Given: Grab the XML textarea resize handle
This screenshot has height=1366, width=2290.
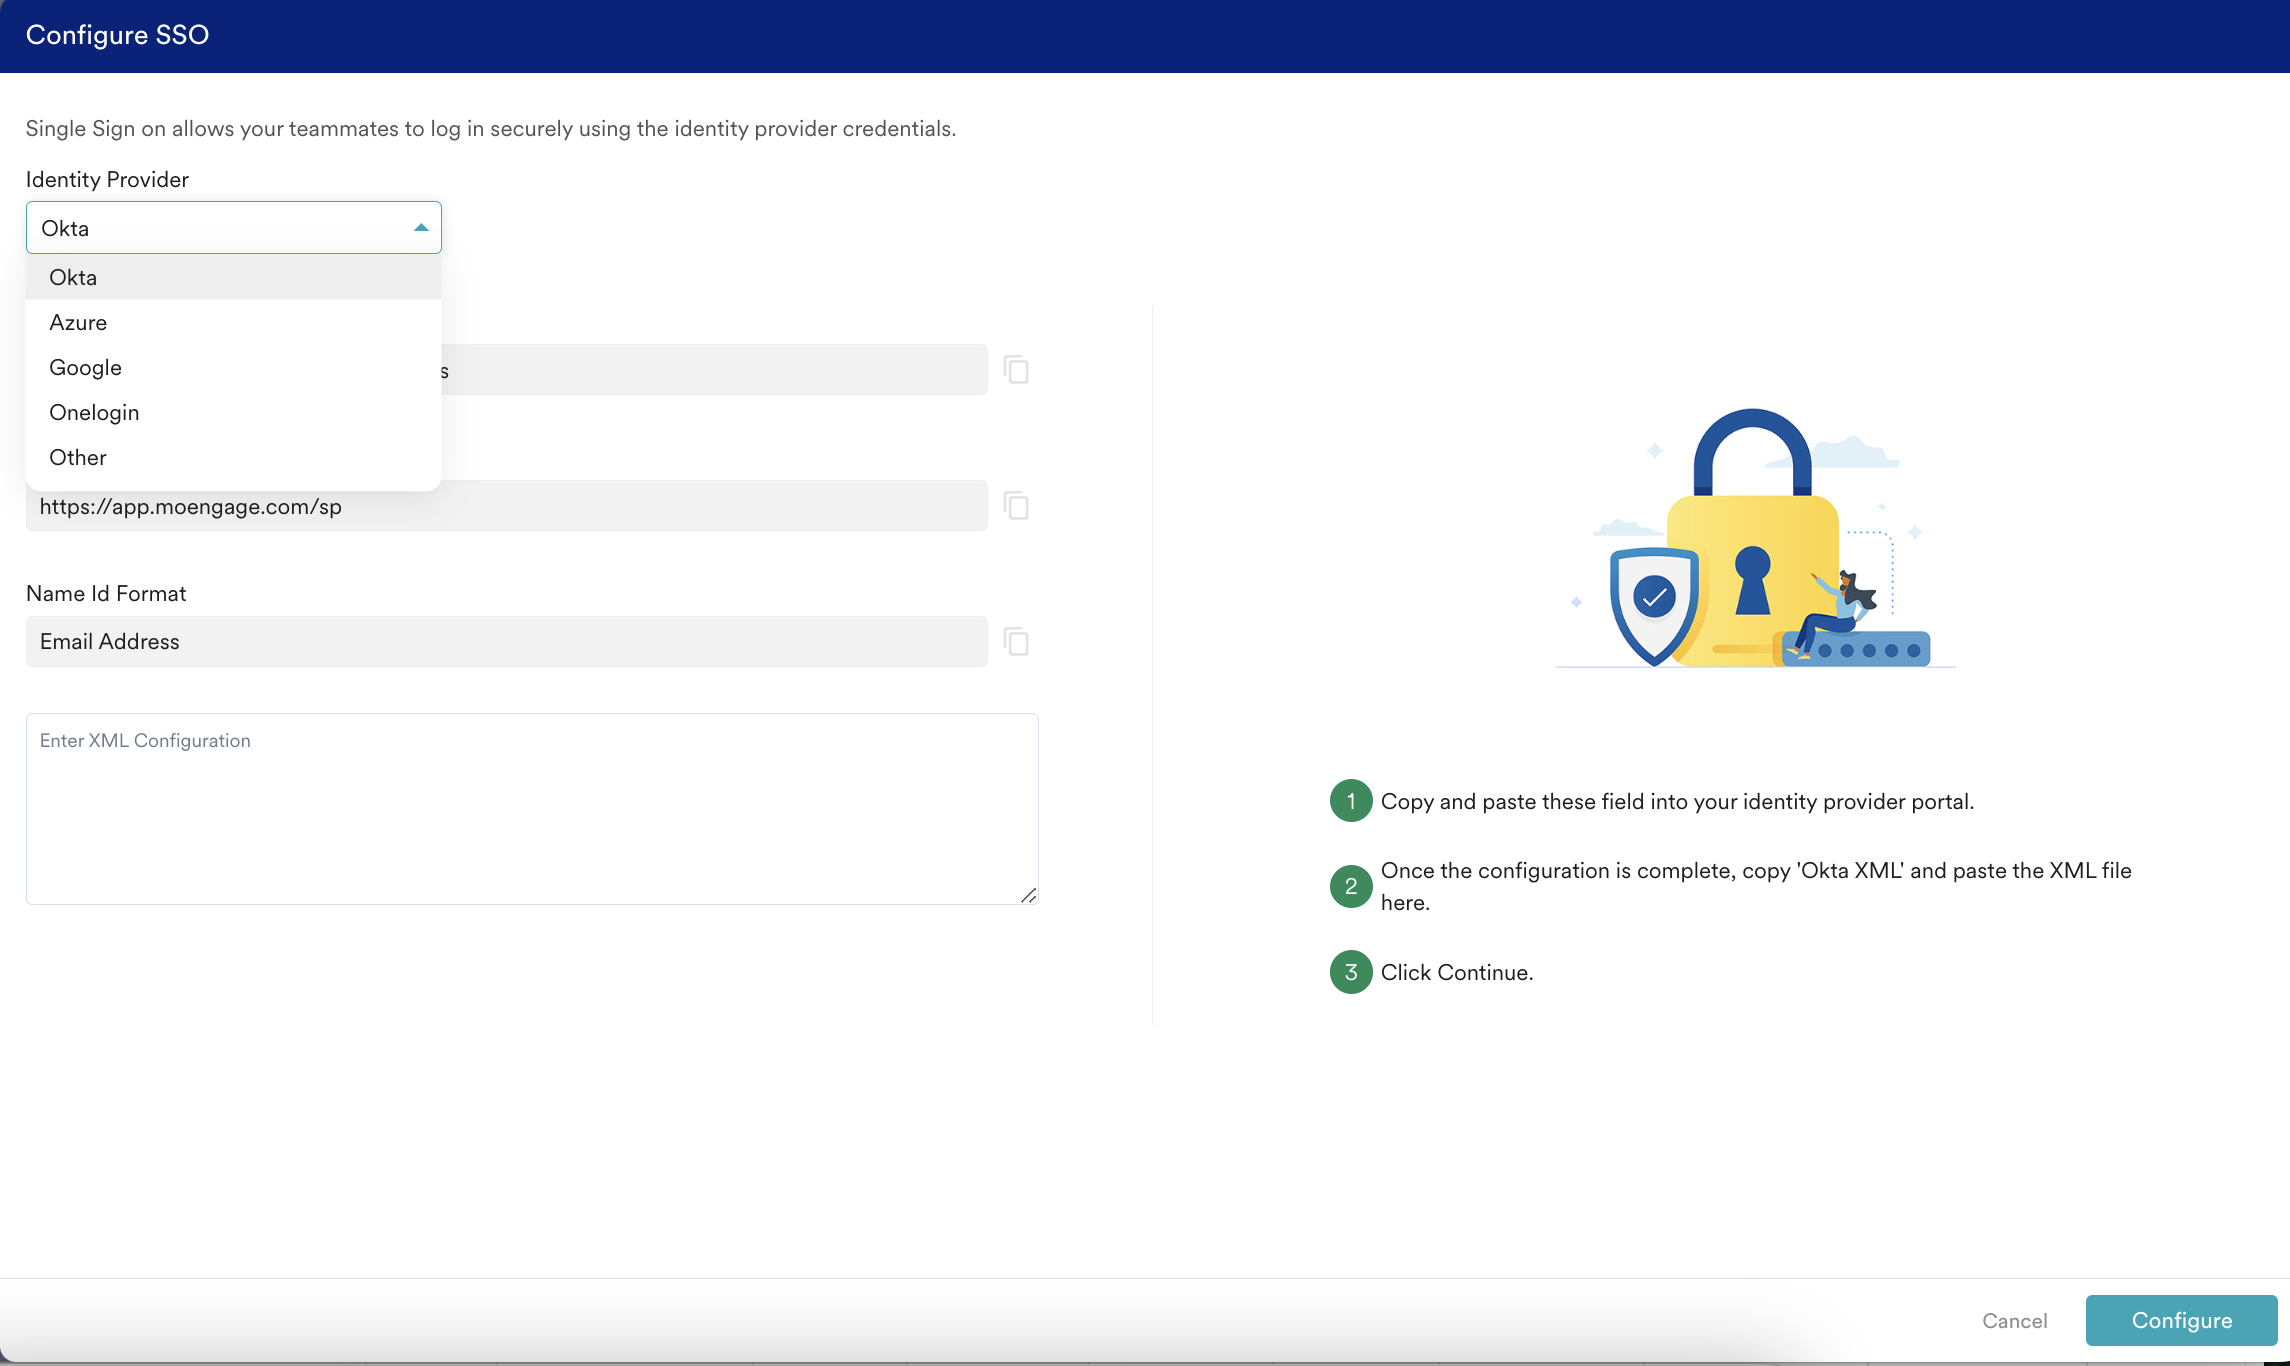Looking at the screenshot, I should click(1028, 895).
